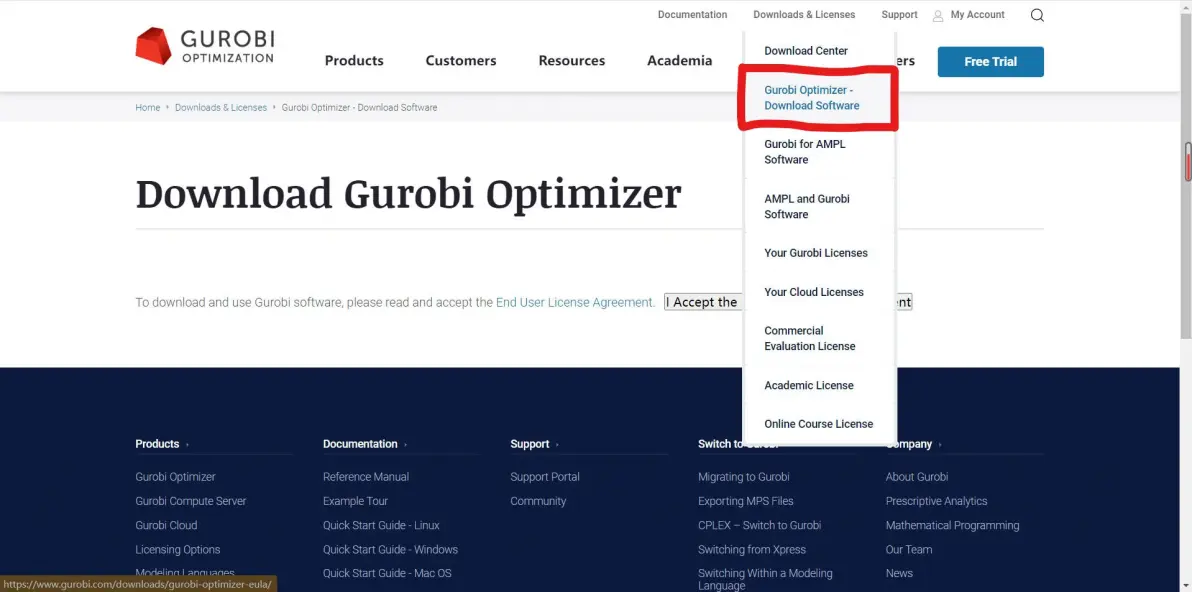Select Online Course License entry
The height and width of the screenshot is (592, 1192).
819,424
